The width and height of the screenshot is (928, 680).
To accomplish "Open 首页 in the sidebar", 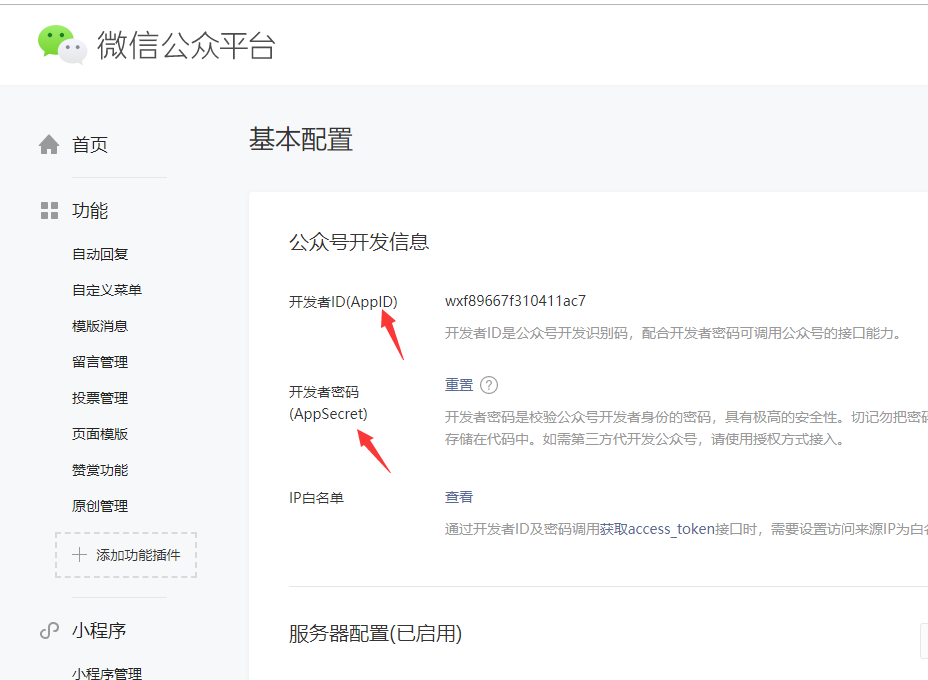I will [x=90, y=145].
